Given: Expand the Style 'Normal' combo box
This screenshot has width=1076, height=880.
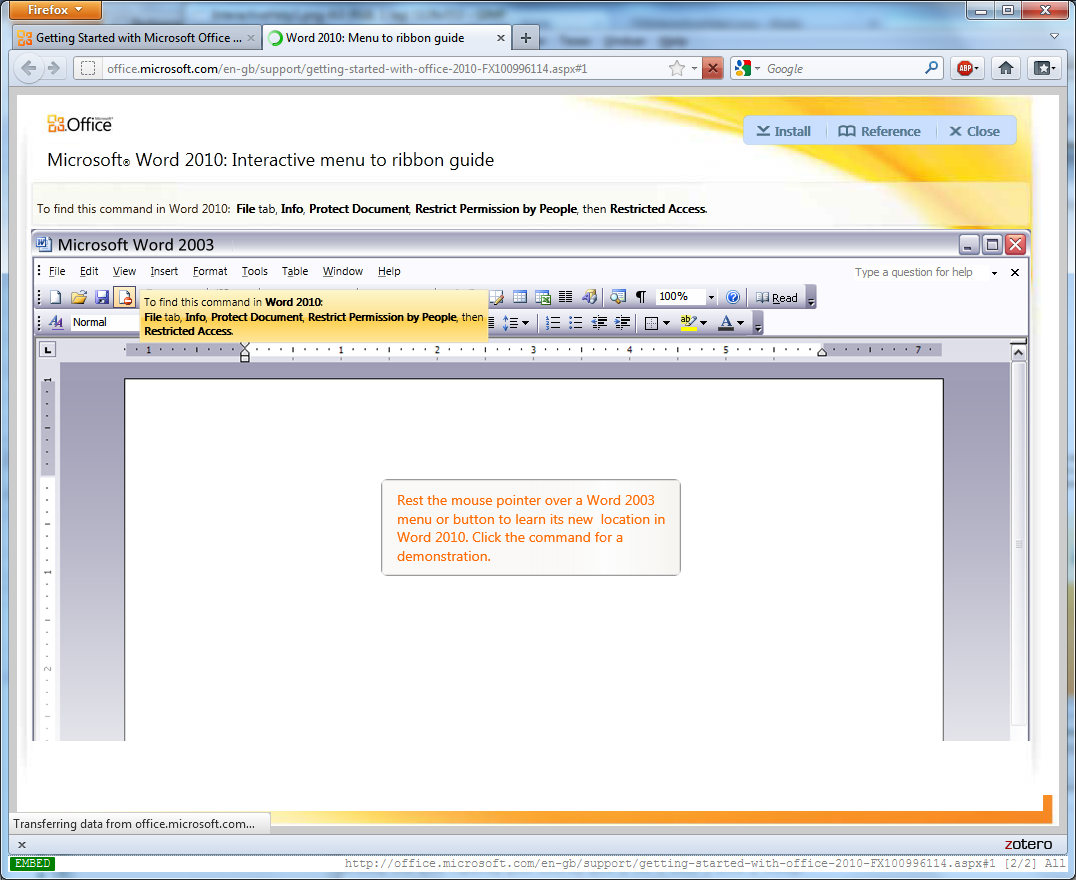Looking at the screenshot, I should [x=104, y=322].
